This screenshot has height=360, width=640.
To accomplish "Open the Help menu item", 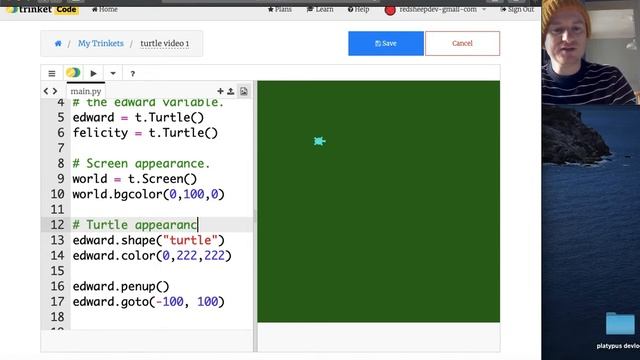I will (x=358, y=9).
